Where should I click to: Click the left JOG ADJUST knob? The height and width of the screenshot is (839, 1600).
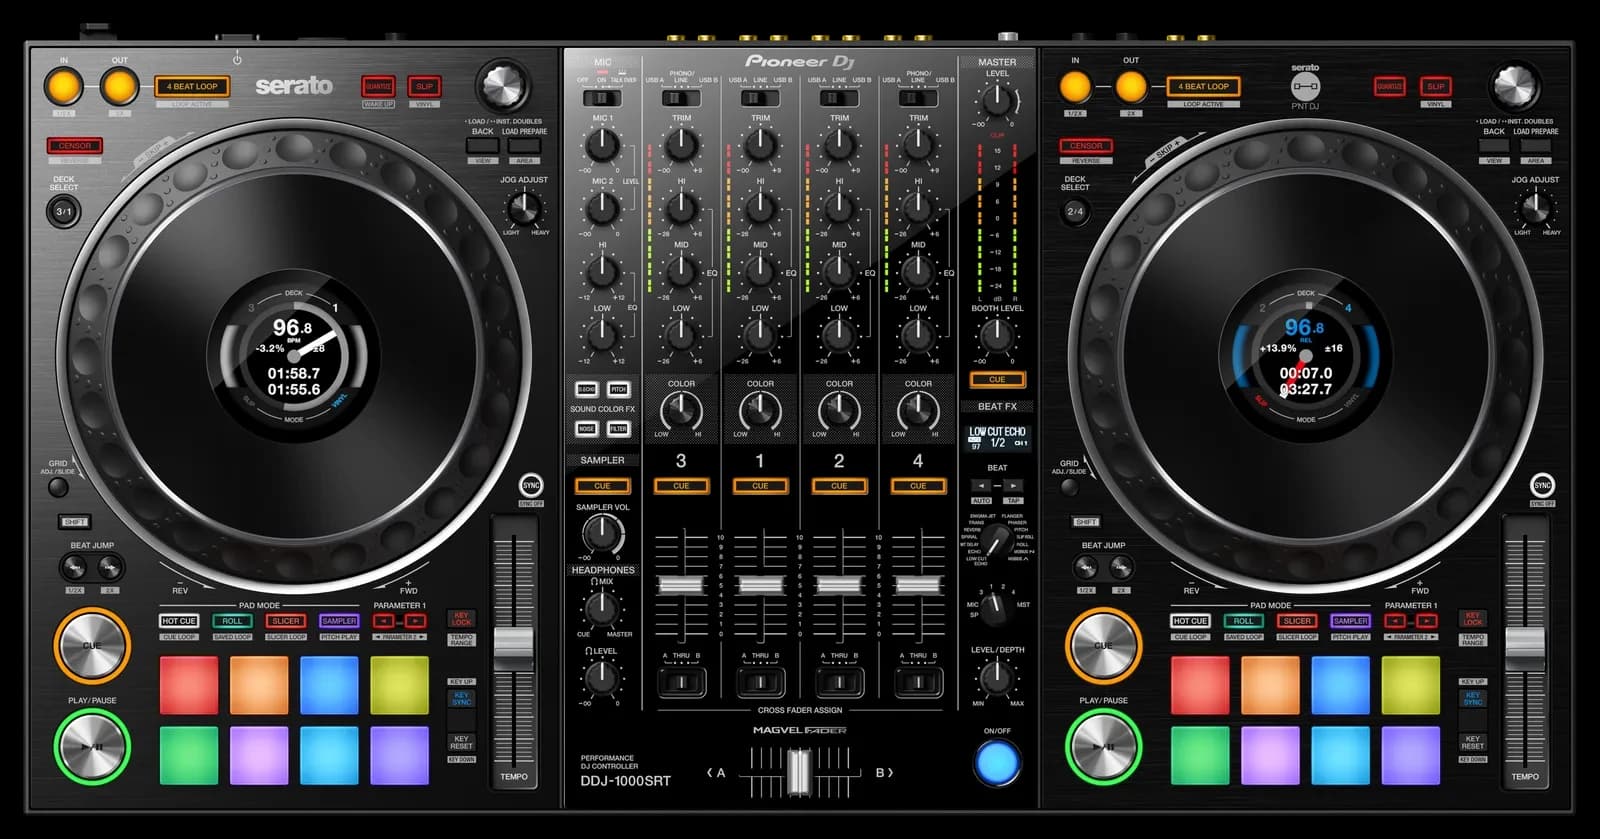(x=524, y=208)
